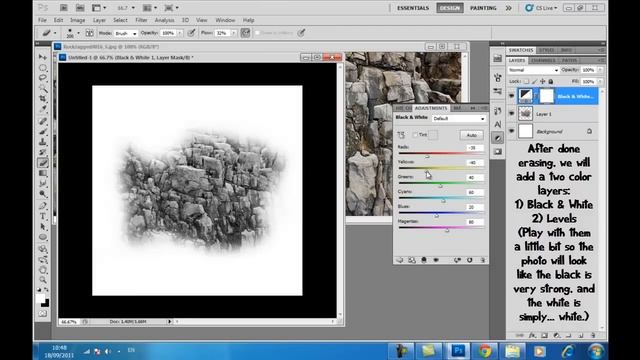
Task: Toggle airbrush mode in options bar
Action: click(245, 33)
